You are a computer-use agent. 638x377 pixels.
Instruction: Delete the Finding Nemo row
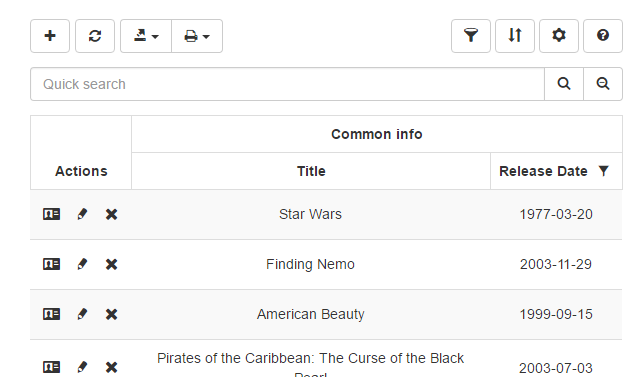tap(111, 264)
